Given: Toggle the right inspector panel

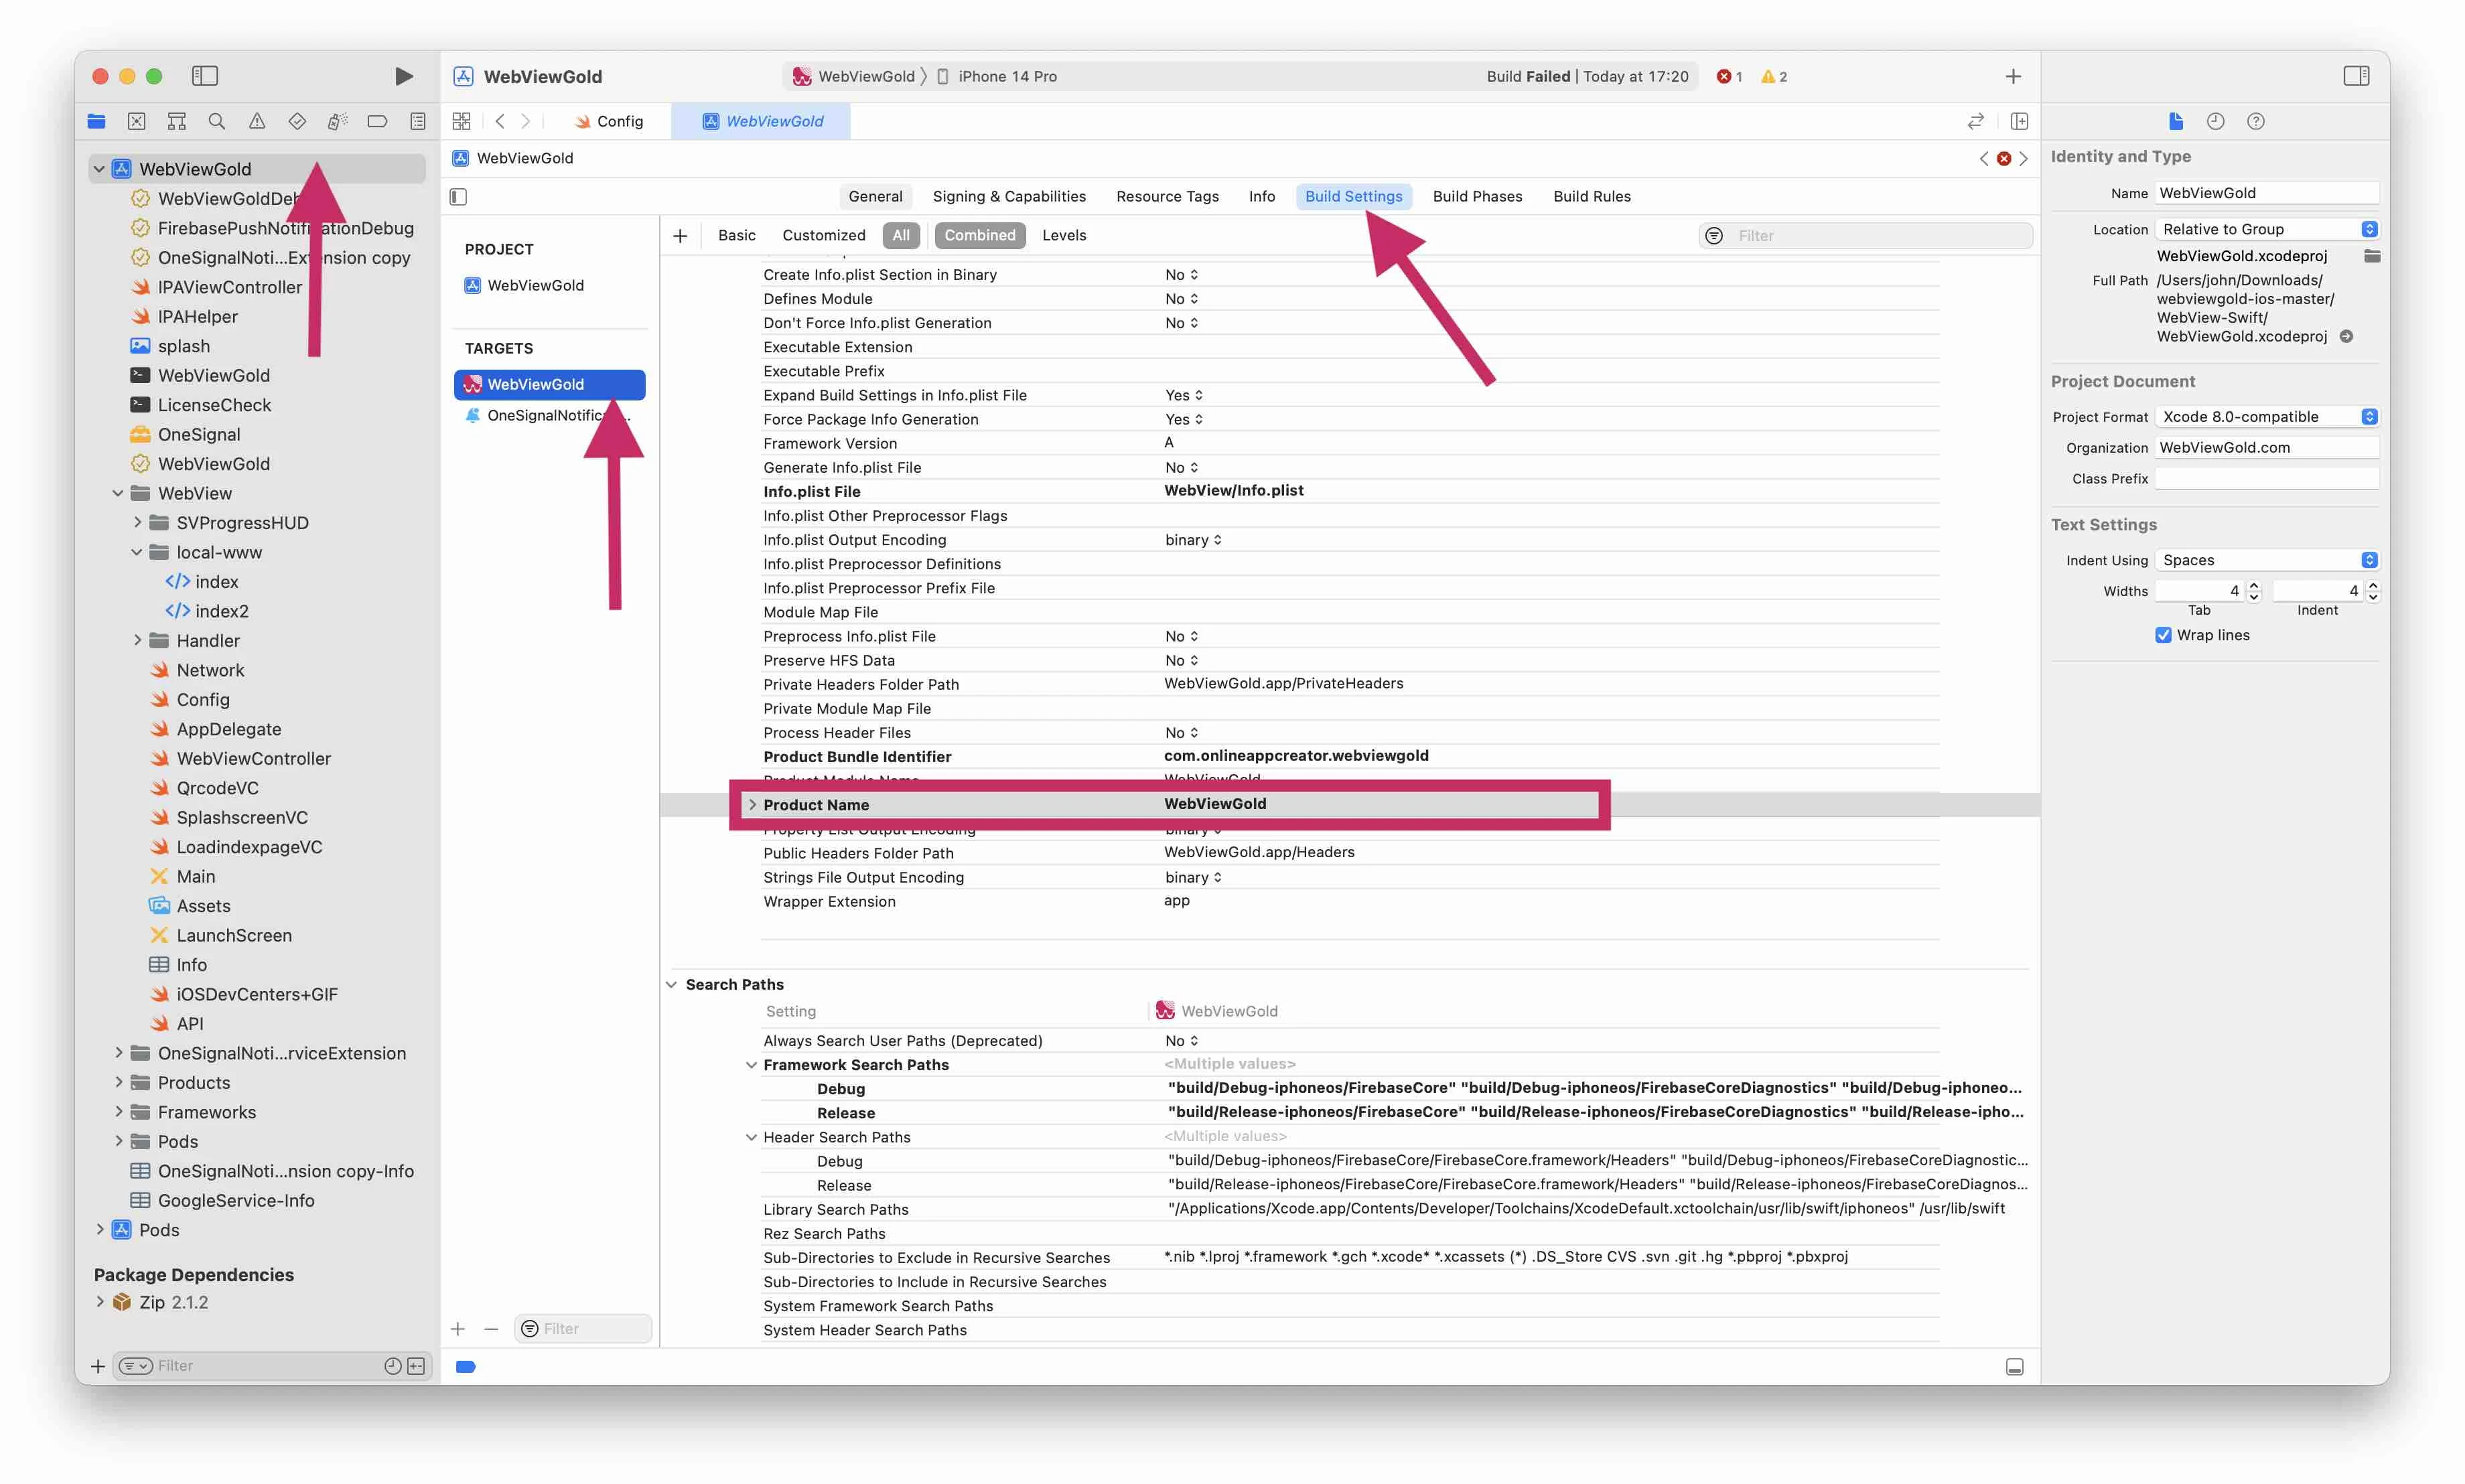Looking at the screenshot, I should tap(2357, 76).
